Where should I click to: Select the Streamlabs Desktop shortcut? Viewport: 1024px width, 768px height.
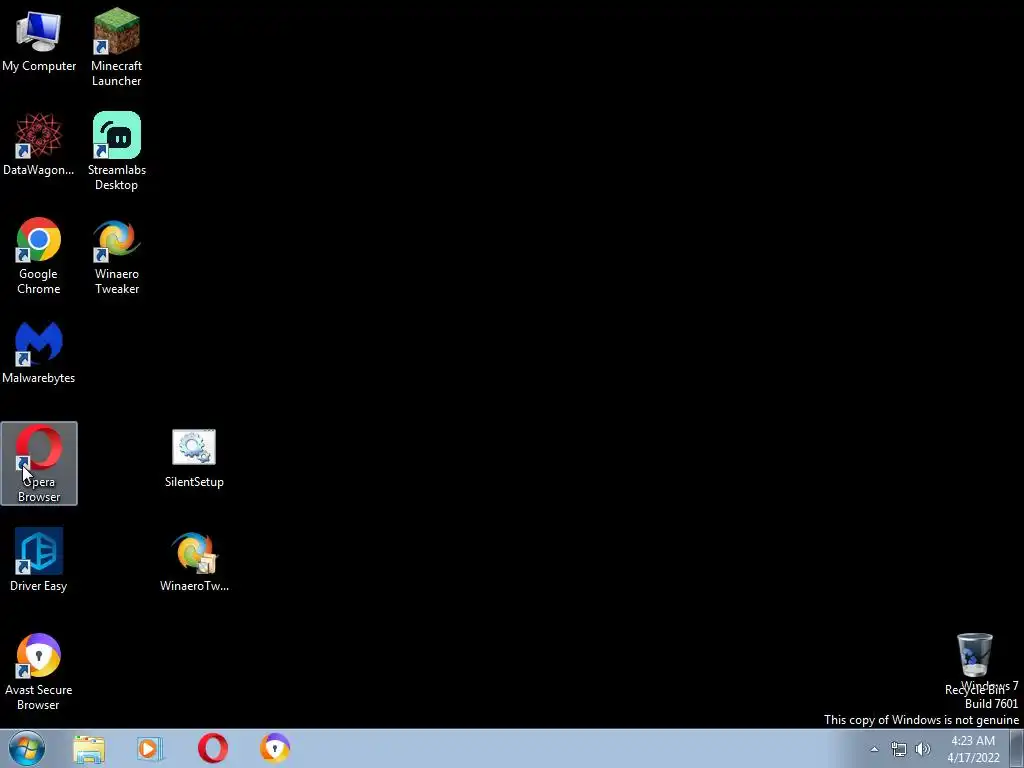point(116,151)
